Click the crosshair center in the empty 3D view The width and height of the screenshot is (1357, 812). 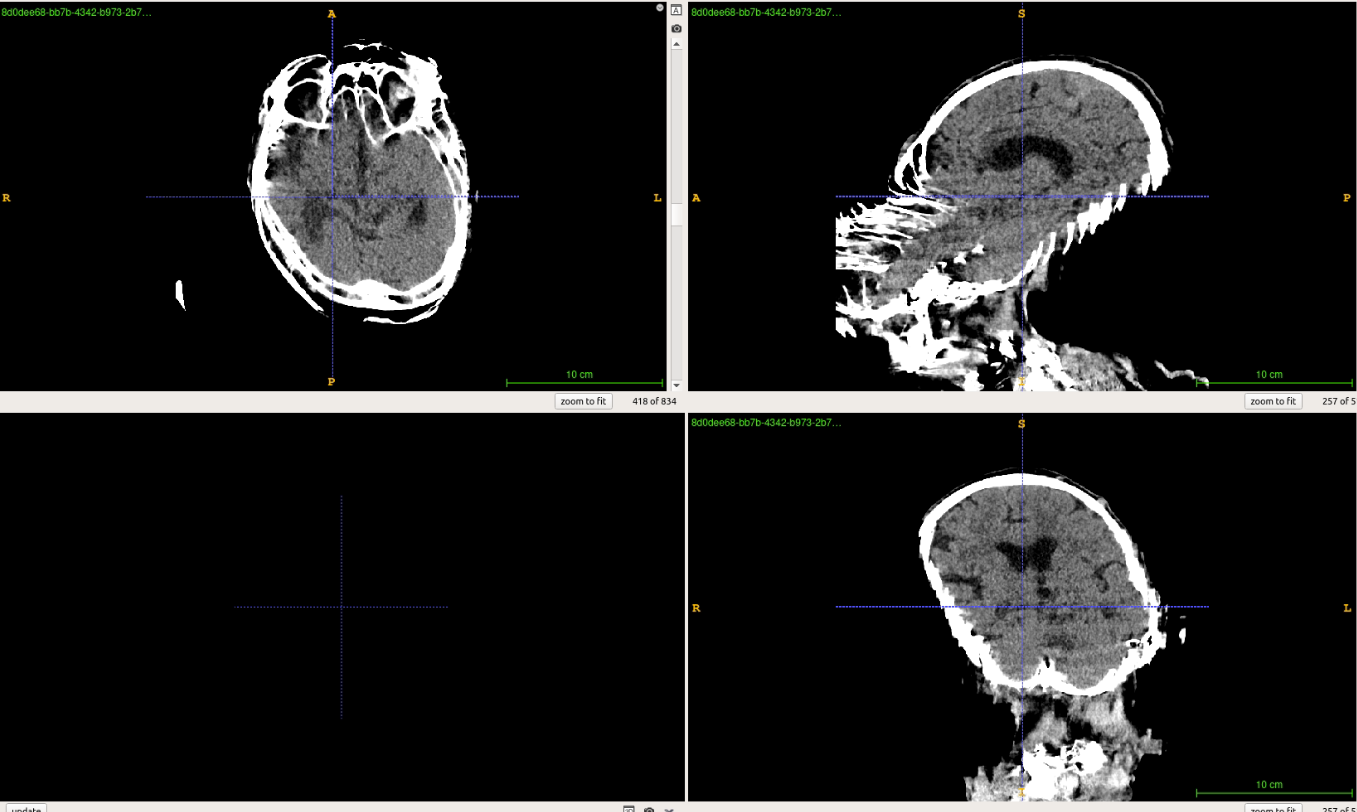(341, 607)
